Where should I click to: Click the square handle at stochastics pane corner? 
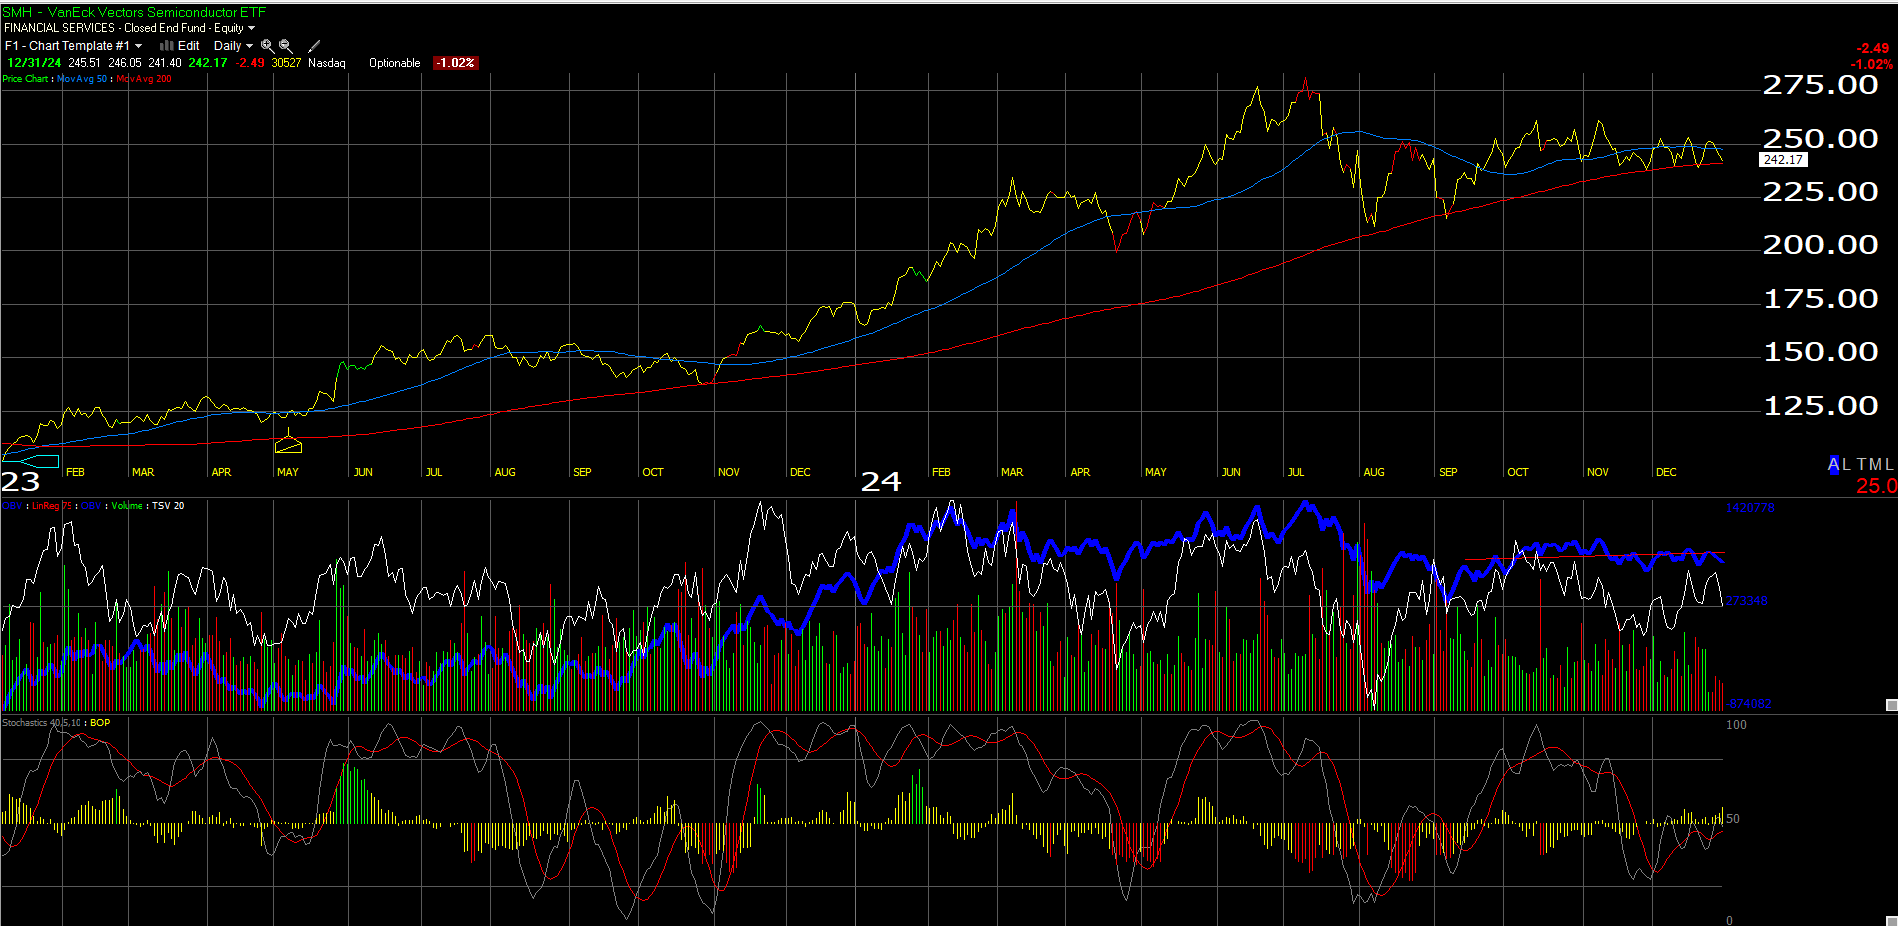pos(1891,920)
